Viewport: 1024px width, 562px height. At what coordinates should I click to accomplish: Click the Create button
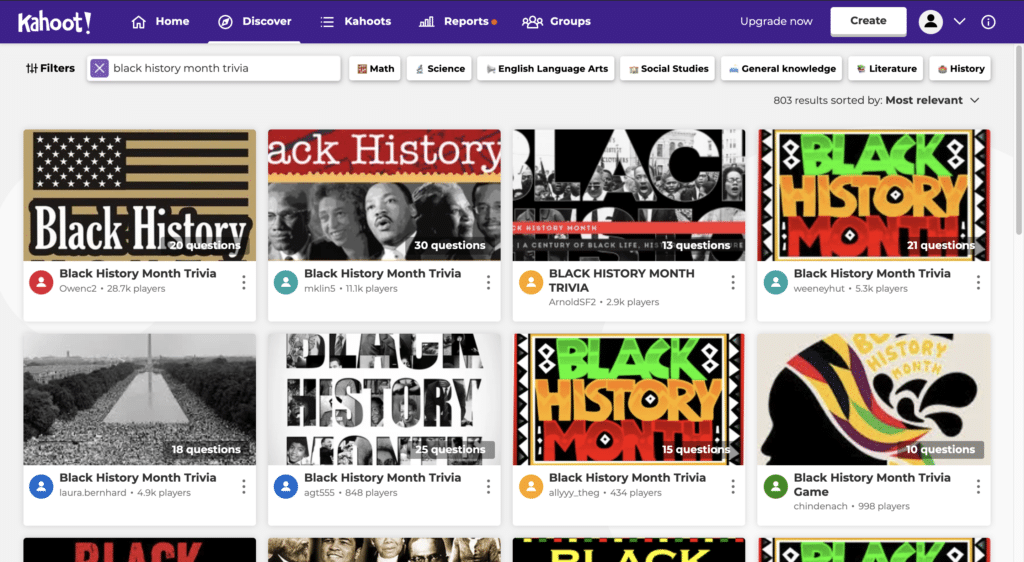coord(868,21)
